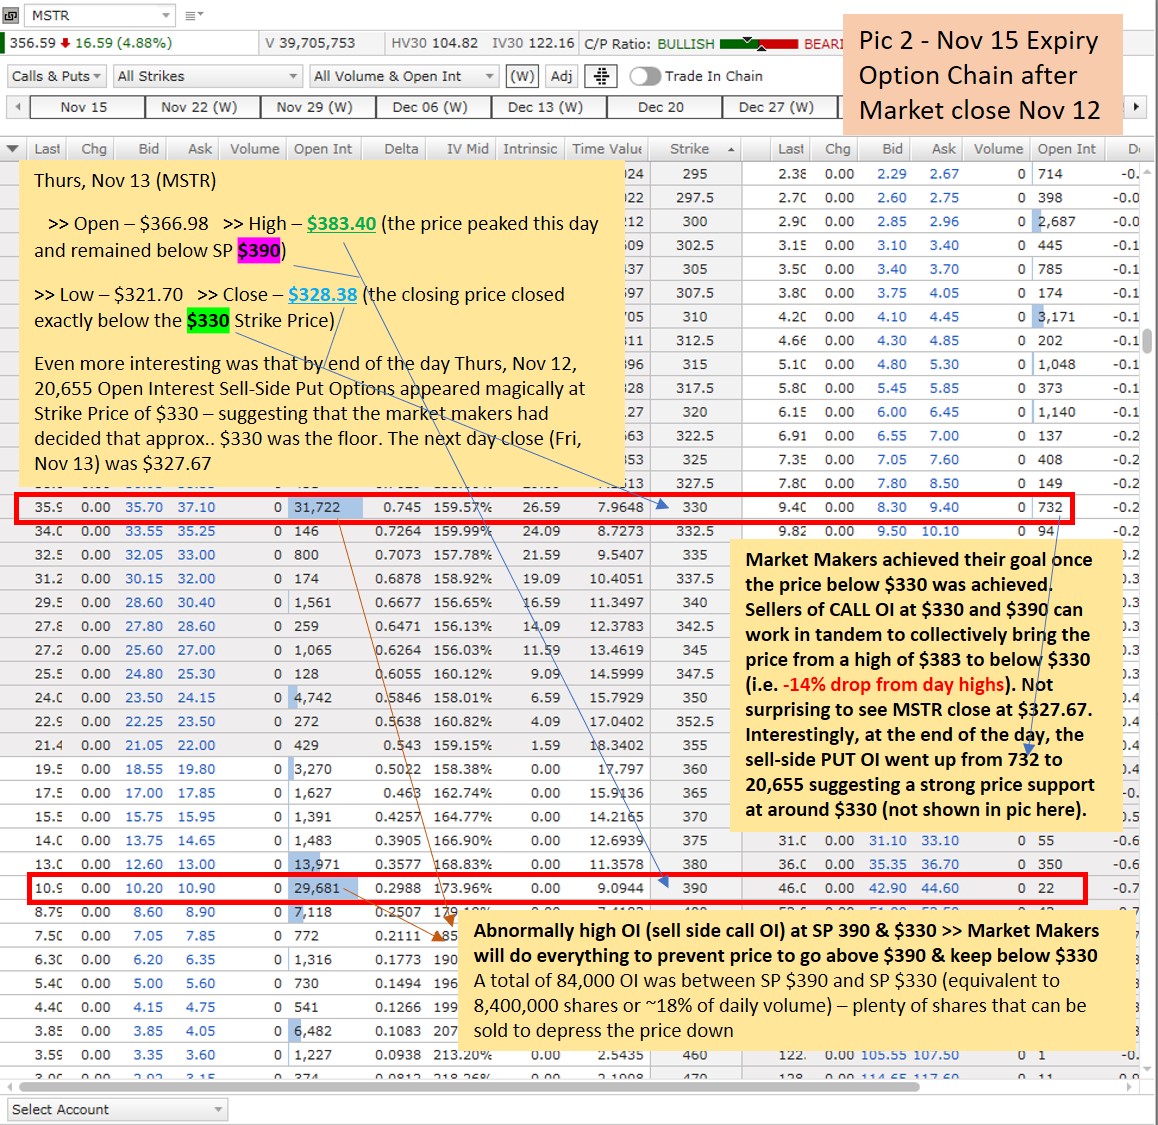The height and width of the screenshot is (1125, 1158).
Task: Toggle the (W) weeklies button
Action: point(522,76)
